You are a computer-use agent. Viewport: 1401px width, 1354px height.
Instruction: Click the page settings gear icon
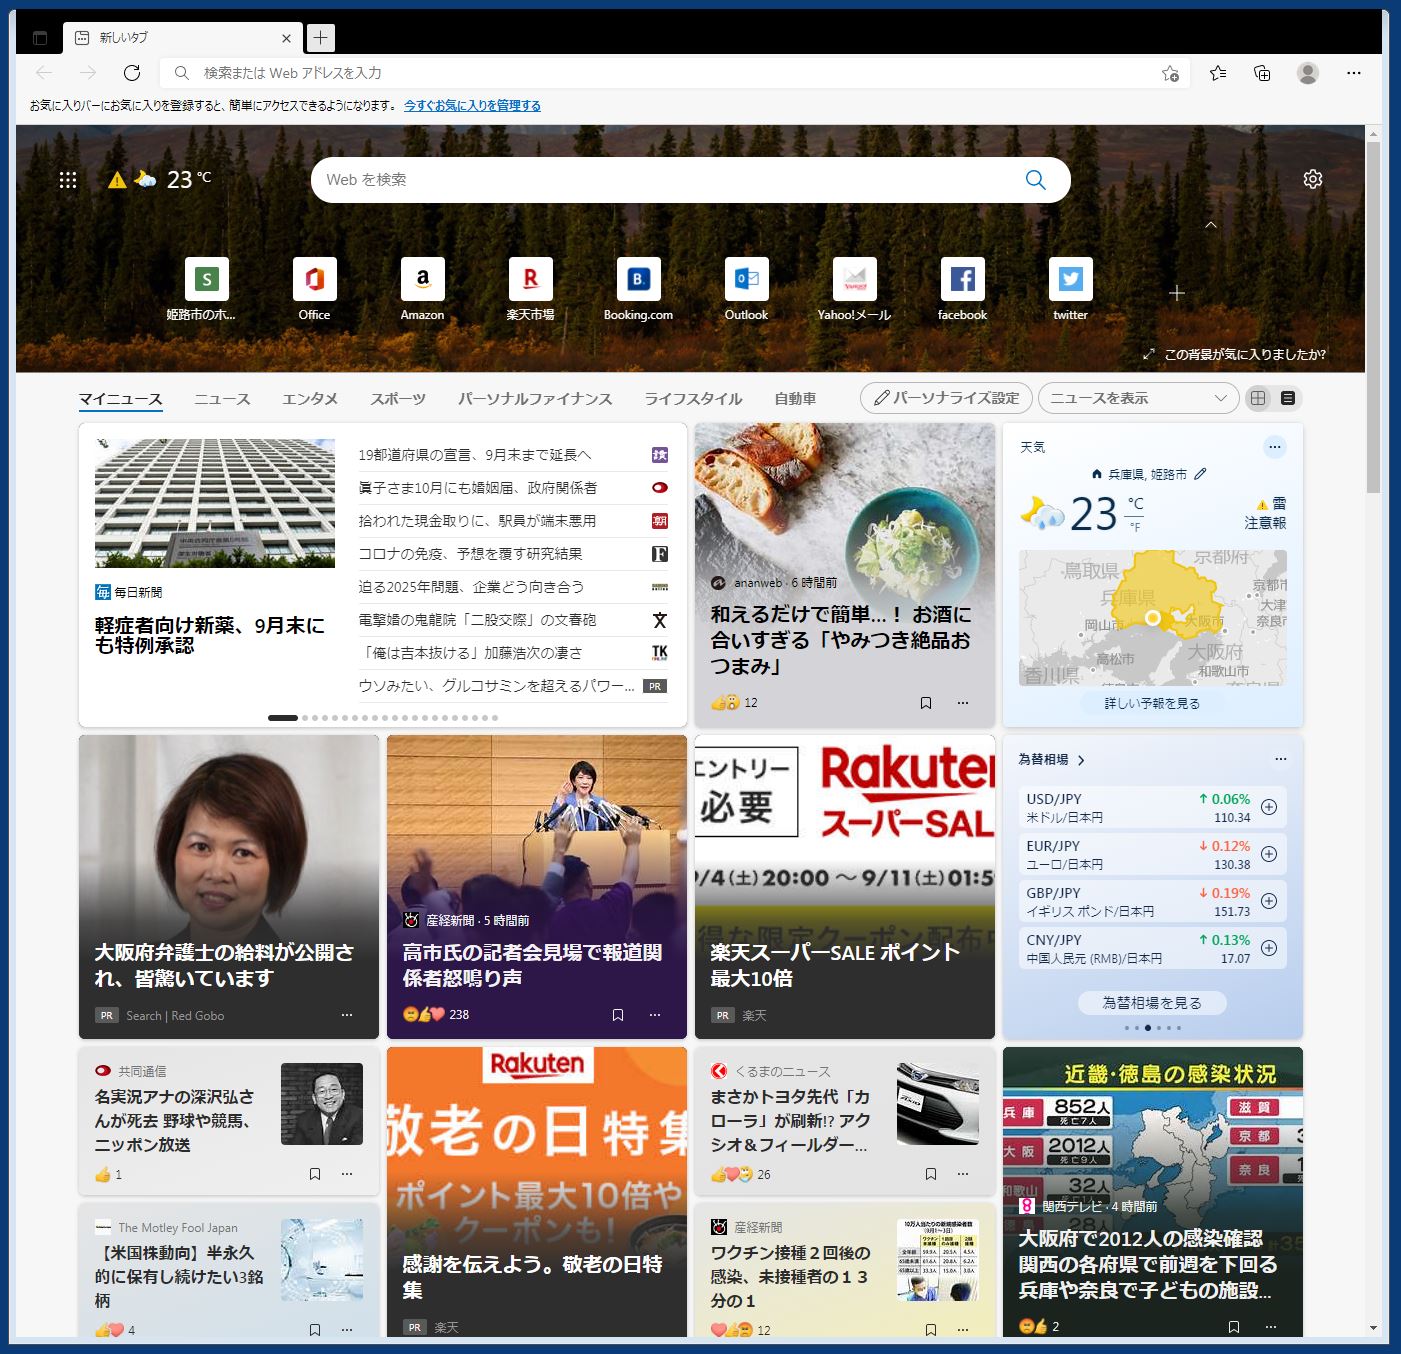point(1313,179)
